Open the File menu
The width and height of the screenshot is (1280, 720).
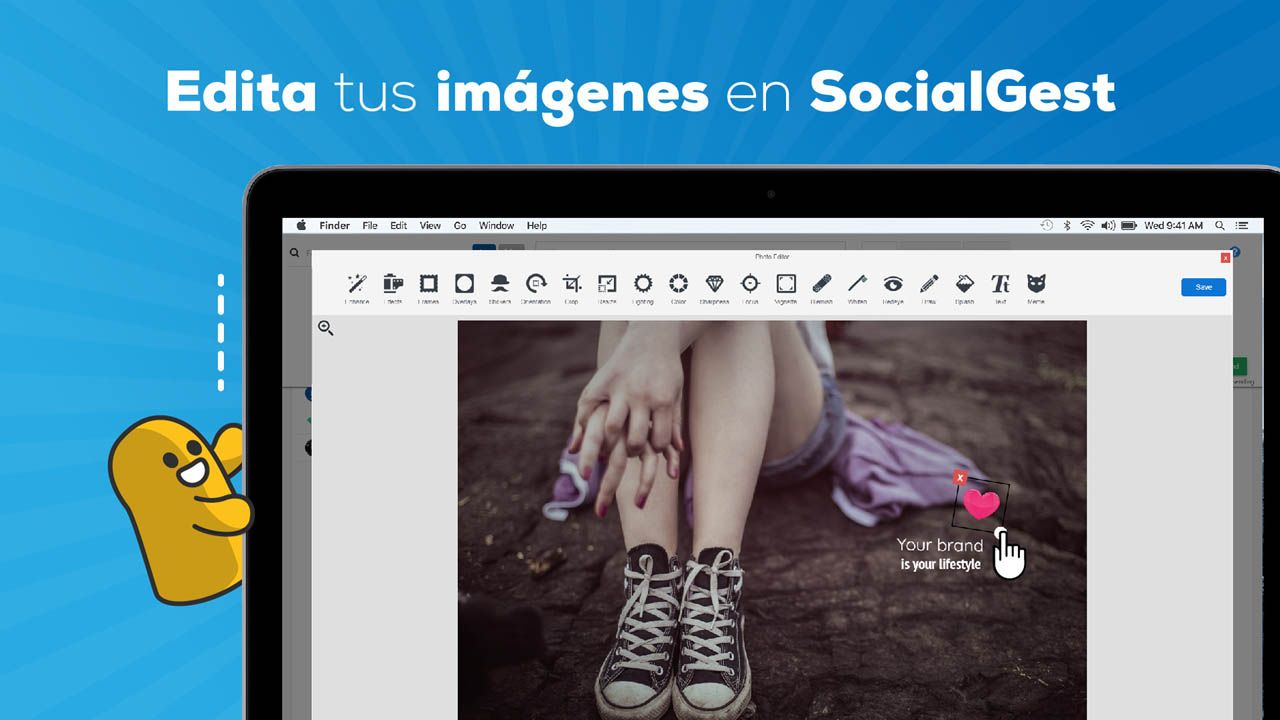click(x=370, y=226)
